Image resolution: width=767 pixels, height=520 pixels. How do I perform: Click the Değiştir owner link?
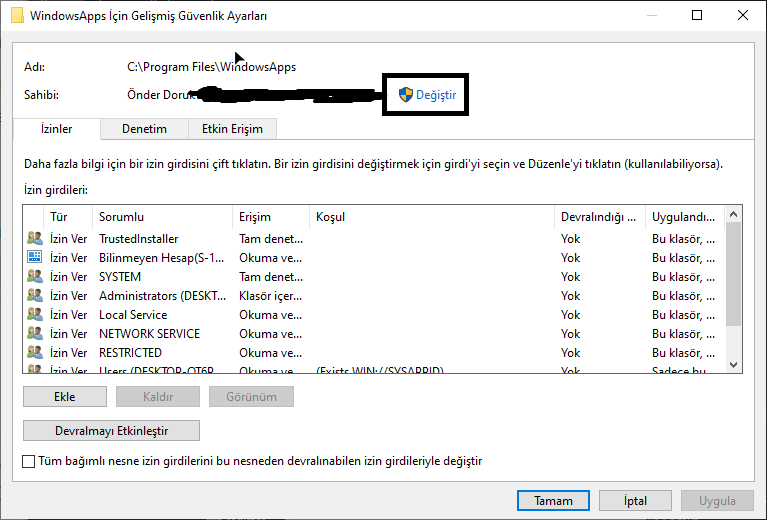[436, 95]
